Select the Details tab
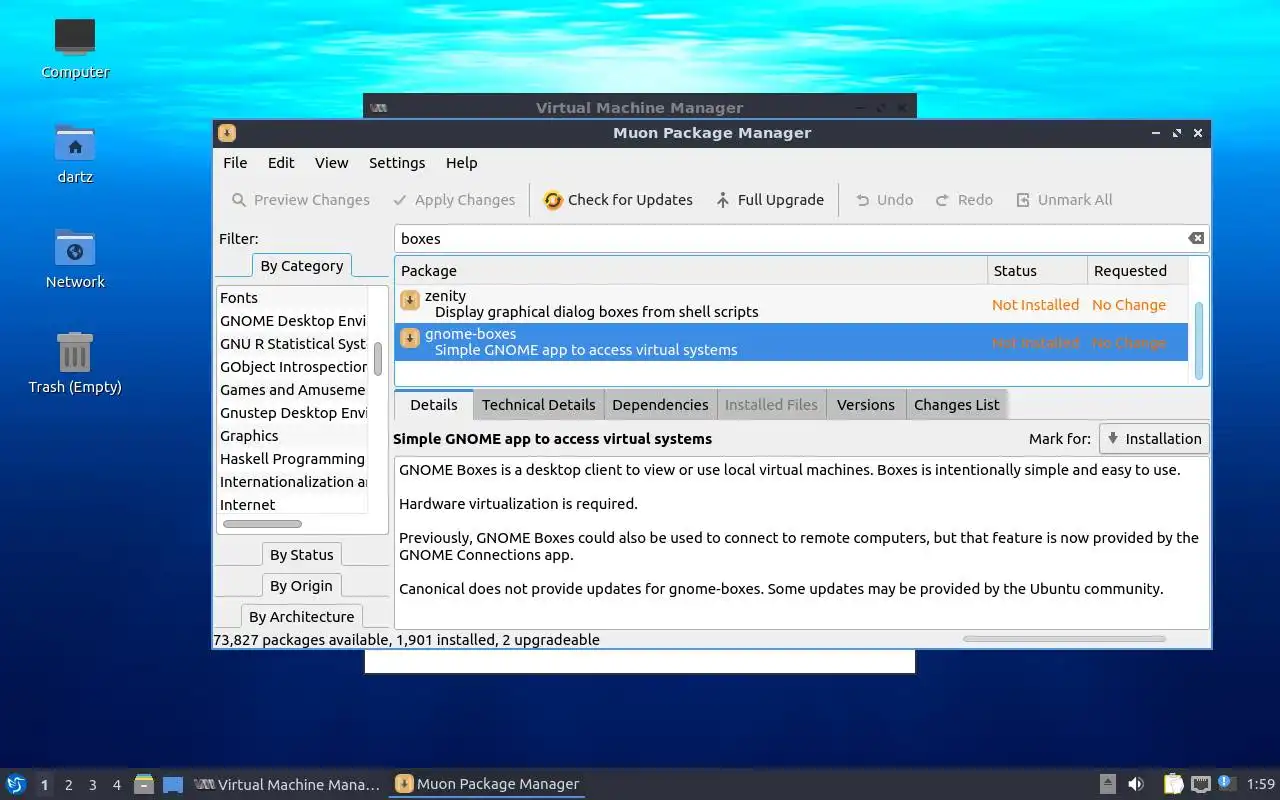1280x800 pixels. pos(434,405)
